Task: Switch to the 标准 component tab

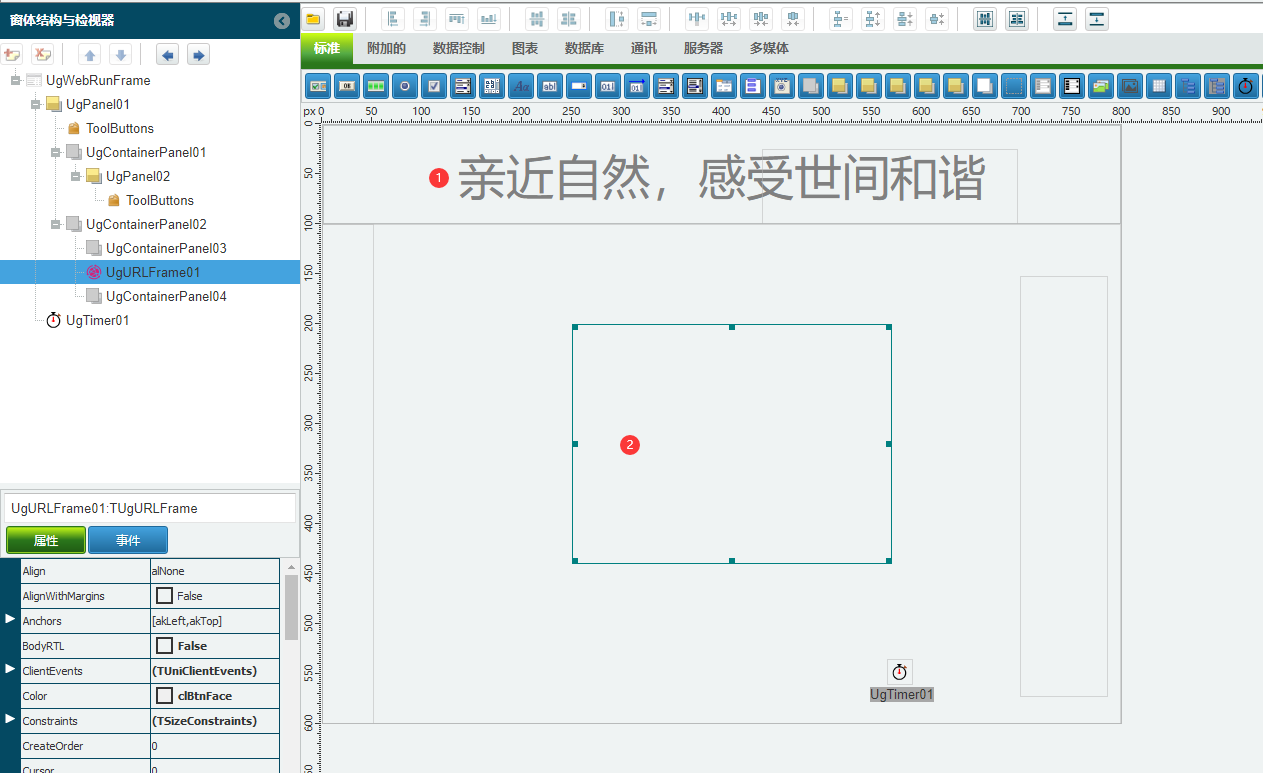Action: [327, 48]
